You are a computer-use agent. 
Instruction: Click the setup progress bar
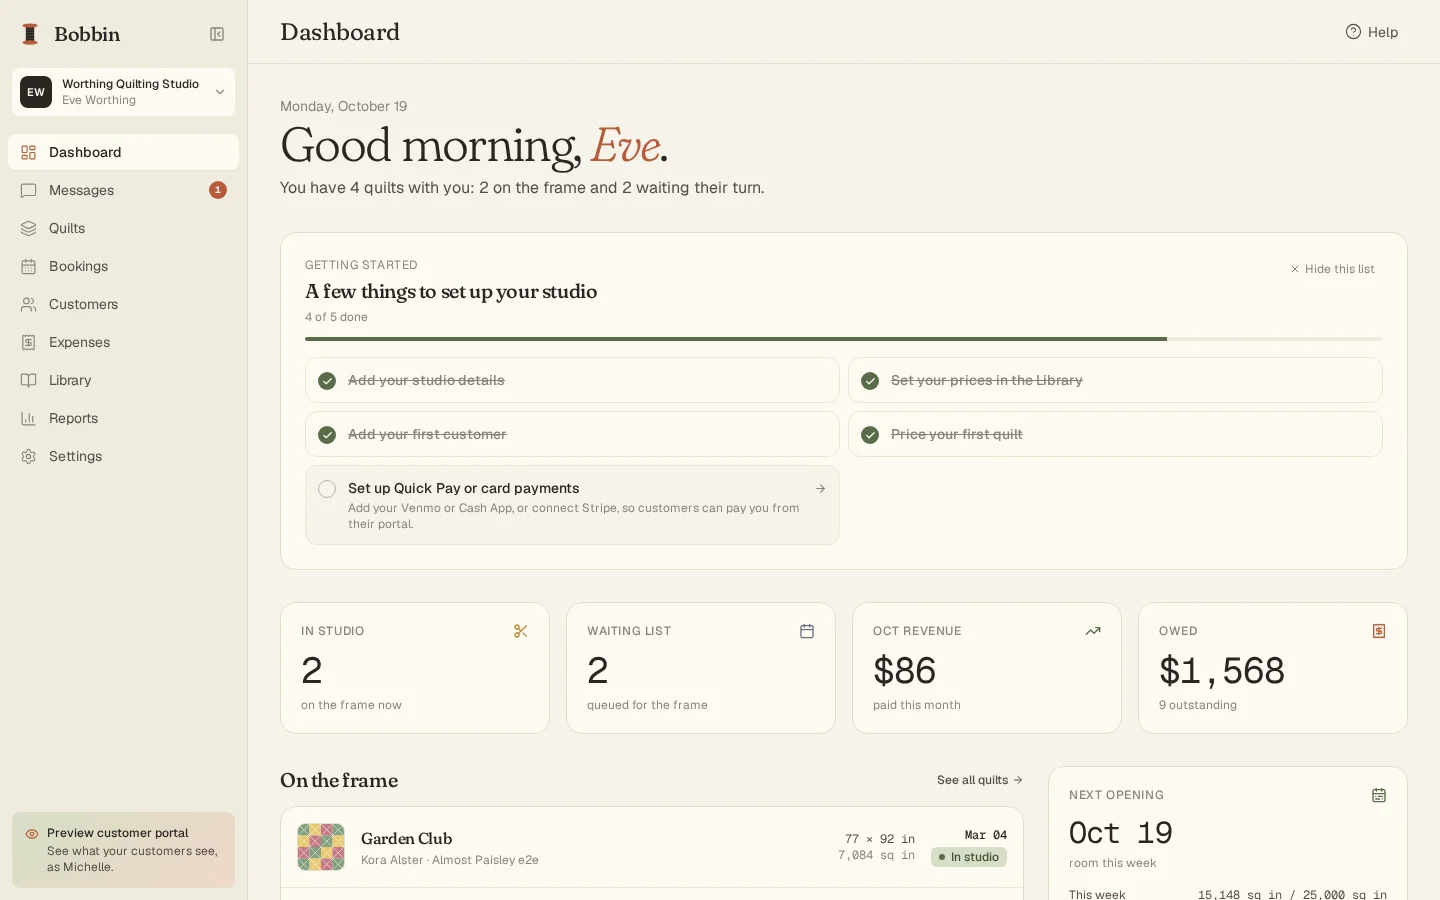point(844,339)
